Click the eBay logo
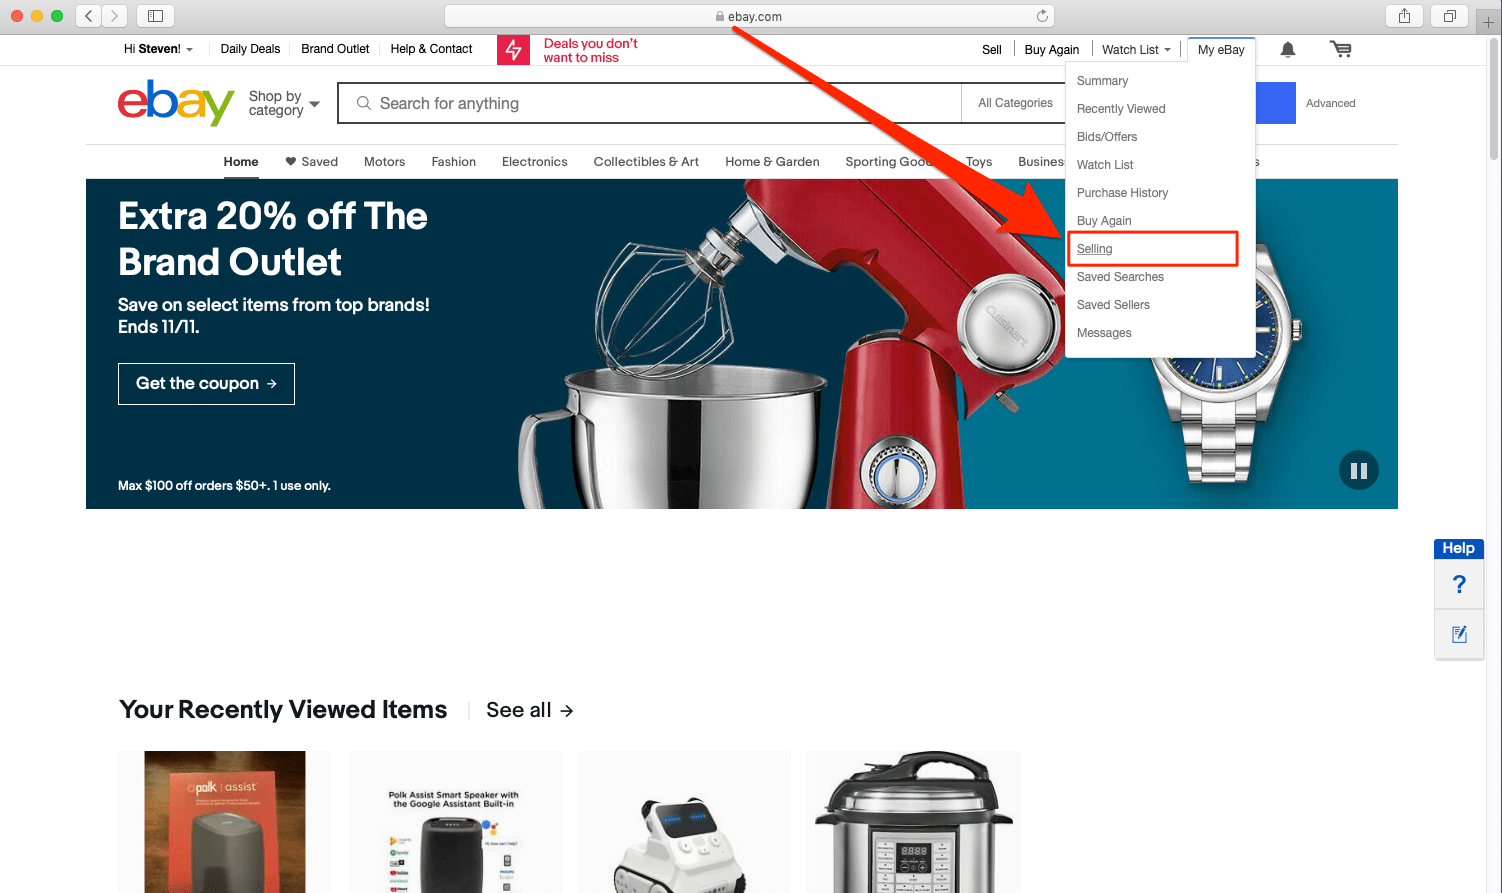Image resolution: width=1502 pixels, height=893 pixels. (176, 102)
